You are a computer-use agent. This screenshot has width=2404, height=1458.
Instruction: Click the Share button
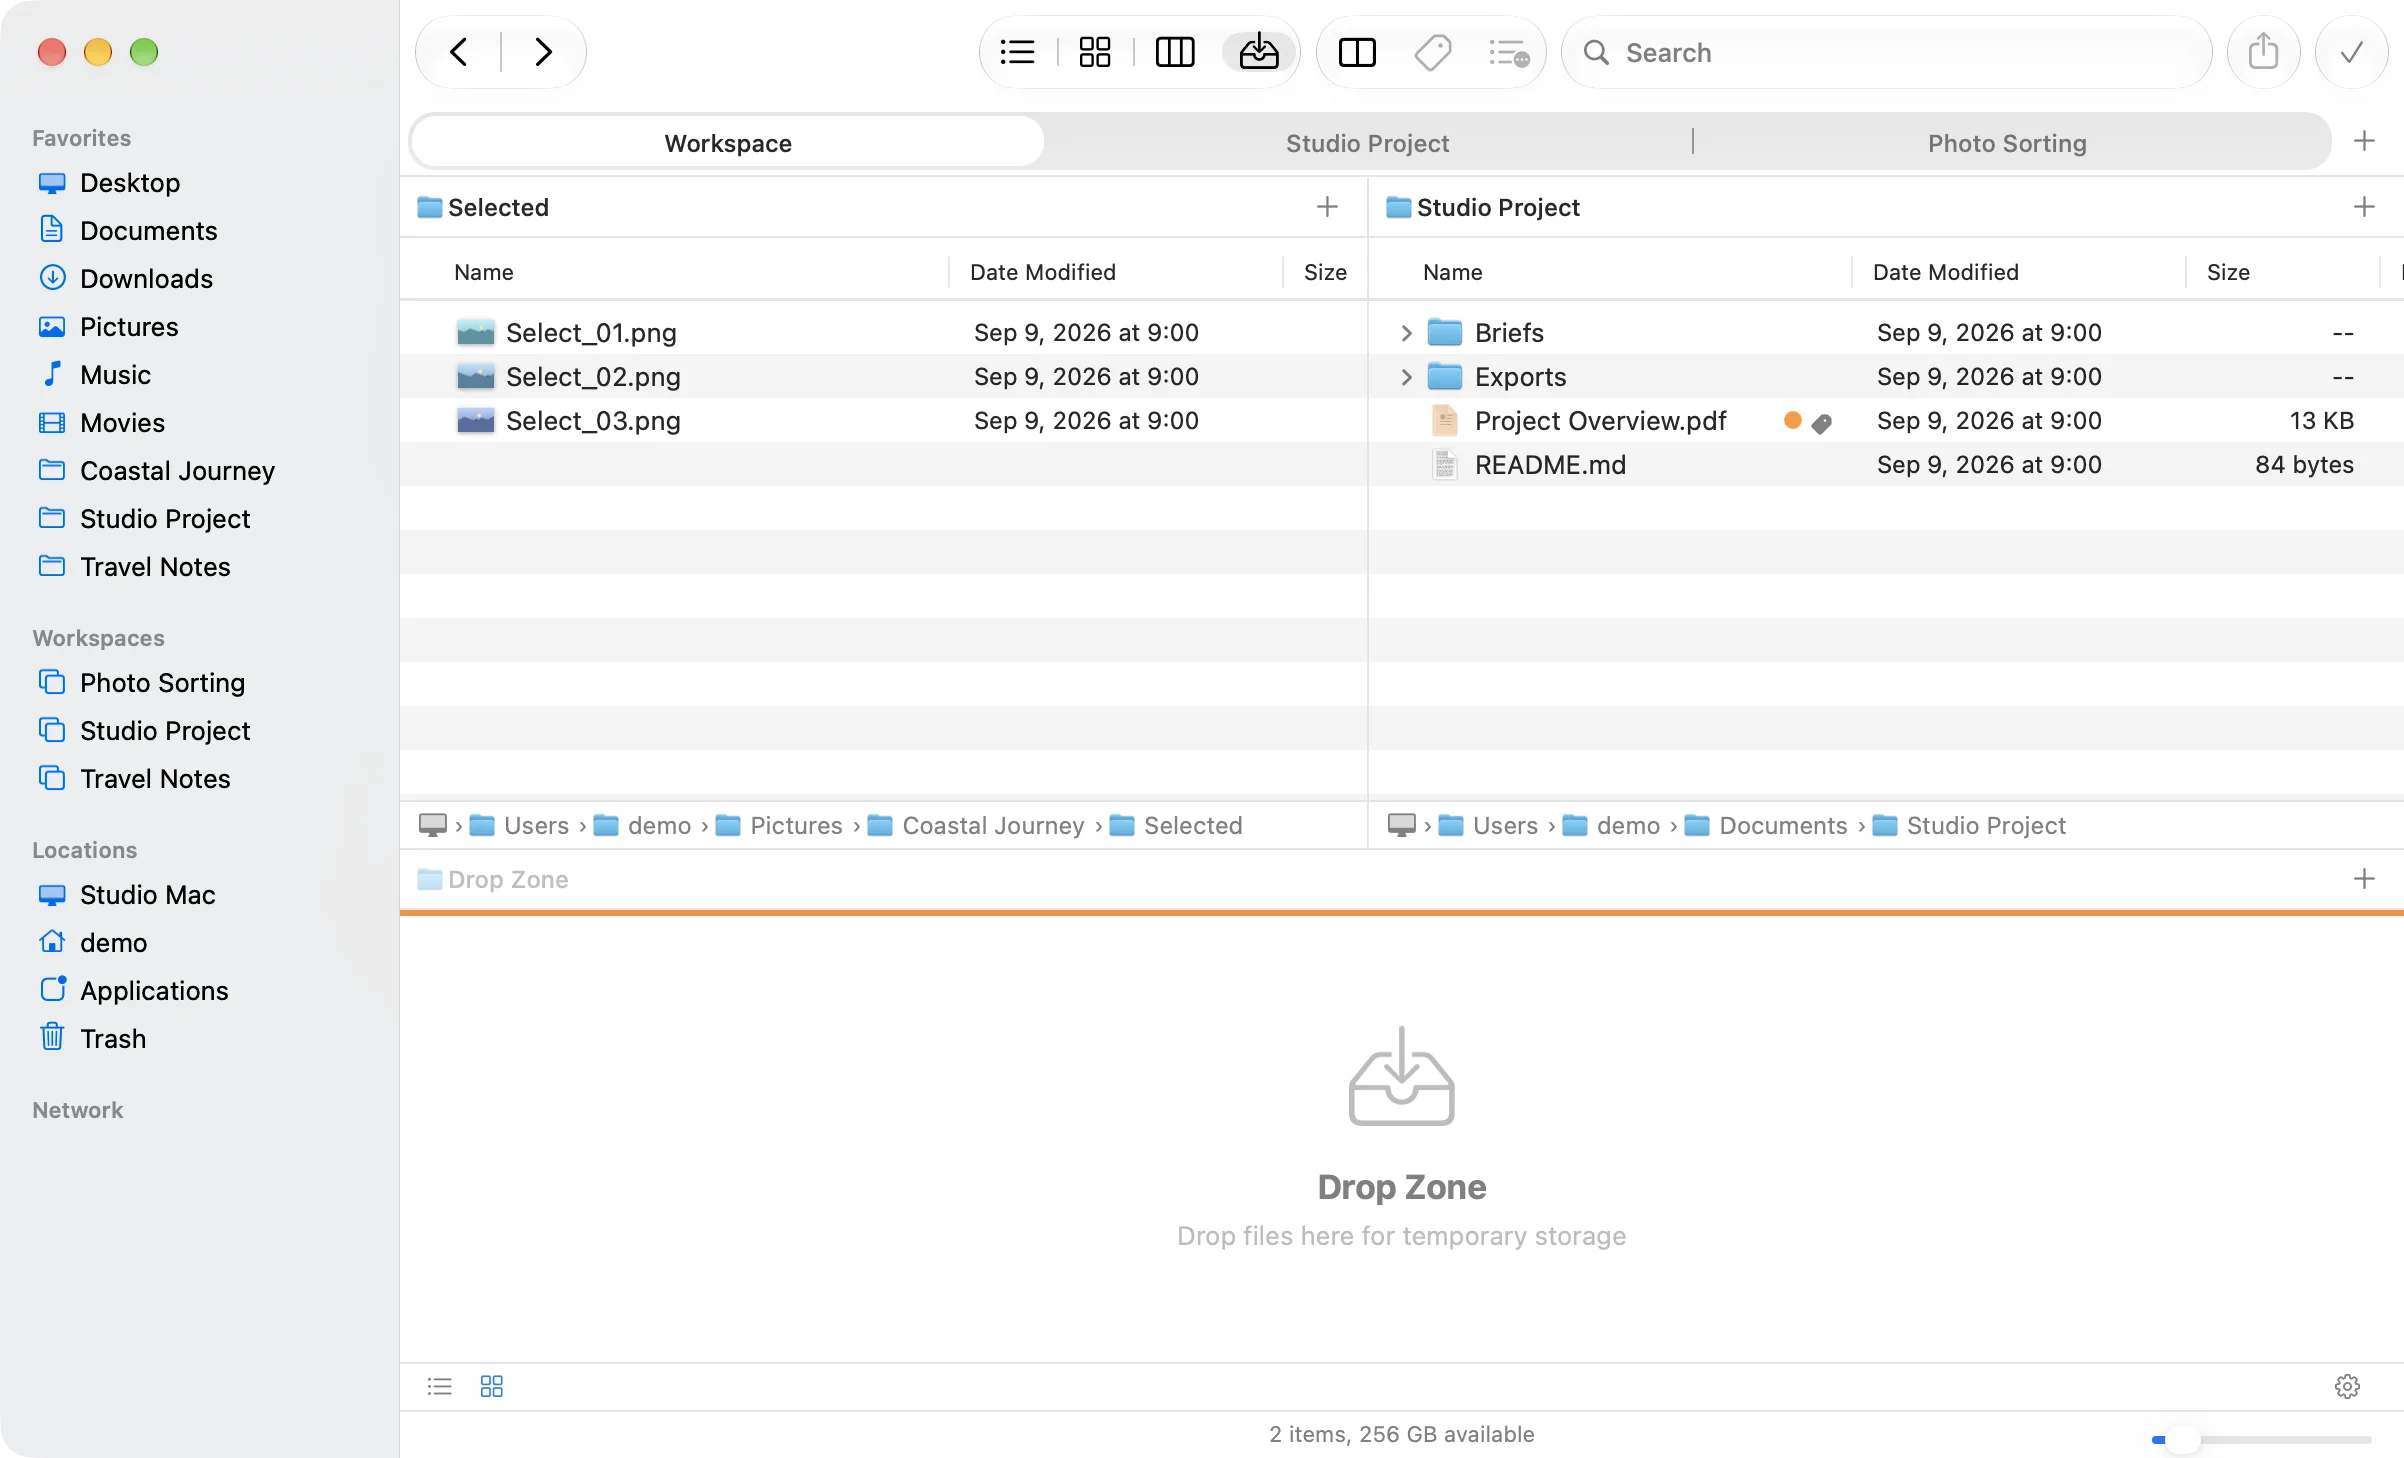tap(2263, 52)
